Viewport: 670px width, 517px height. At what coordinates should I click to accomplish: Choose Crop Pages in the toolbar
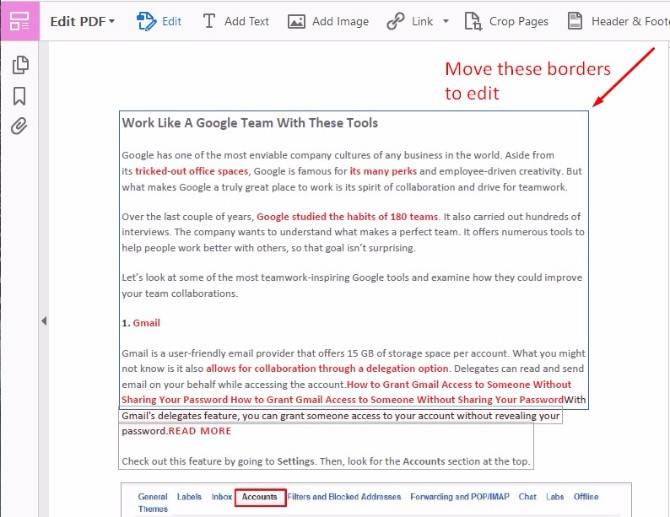[x=518, y=21]
